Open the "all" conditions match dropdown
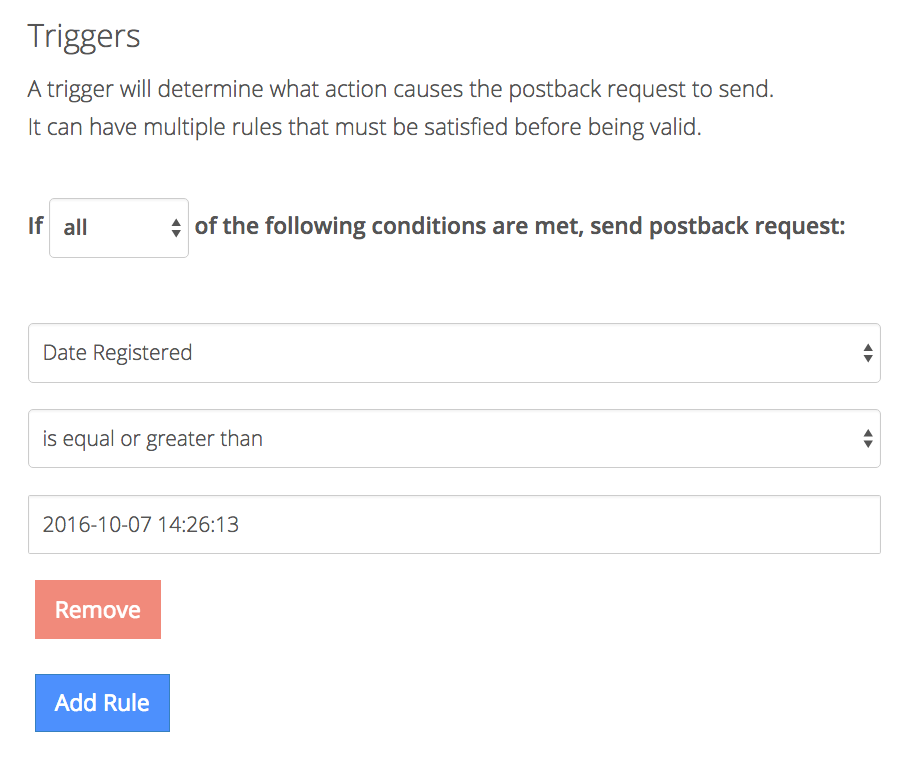Screen dimensions: 910x761 [118, 228]
